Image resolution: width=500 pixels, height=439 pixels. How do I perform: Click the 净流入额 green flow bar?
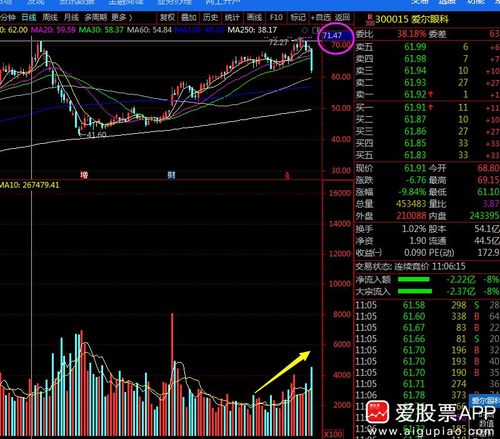click(x=414, y=279)
